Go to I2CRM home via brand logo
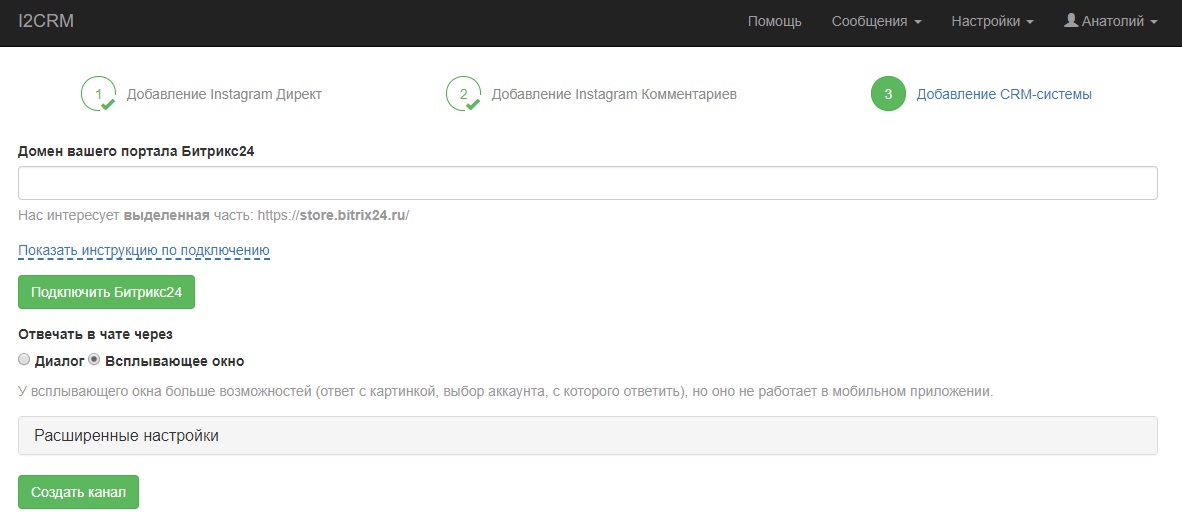The image size is (1182, 525). click(46, 21)
